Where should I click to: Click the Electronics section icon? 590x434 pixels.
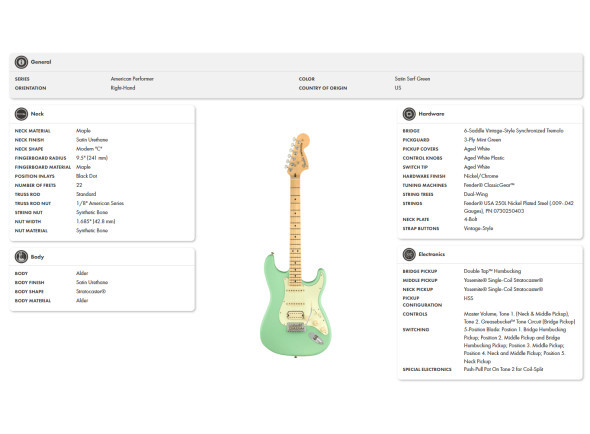click(x=409, y=254)
